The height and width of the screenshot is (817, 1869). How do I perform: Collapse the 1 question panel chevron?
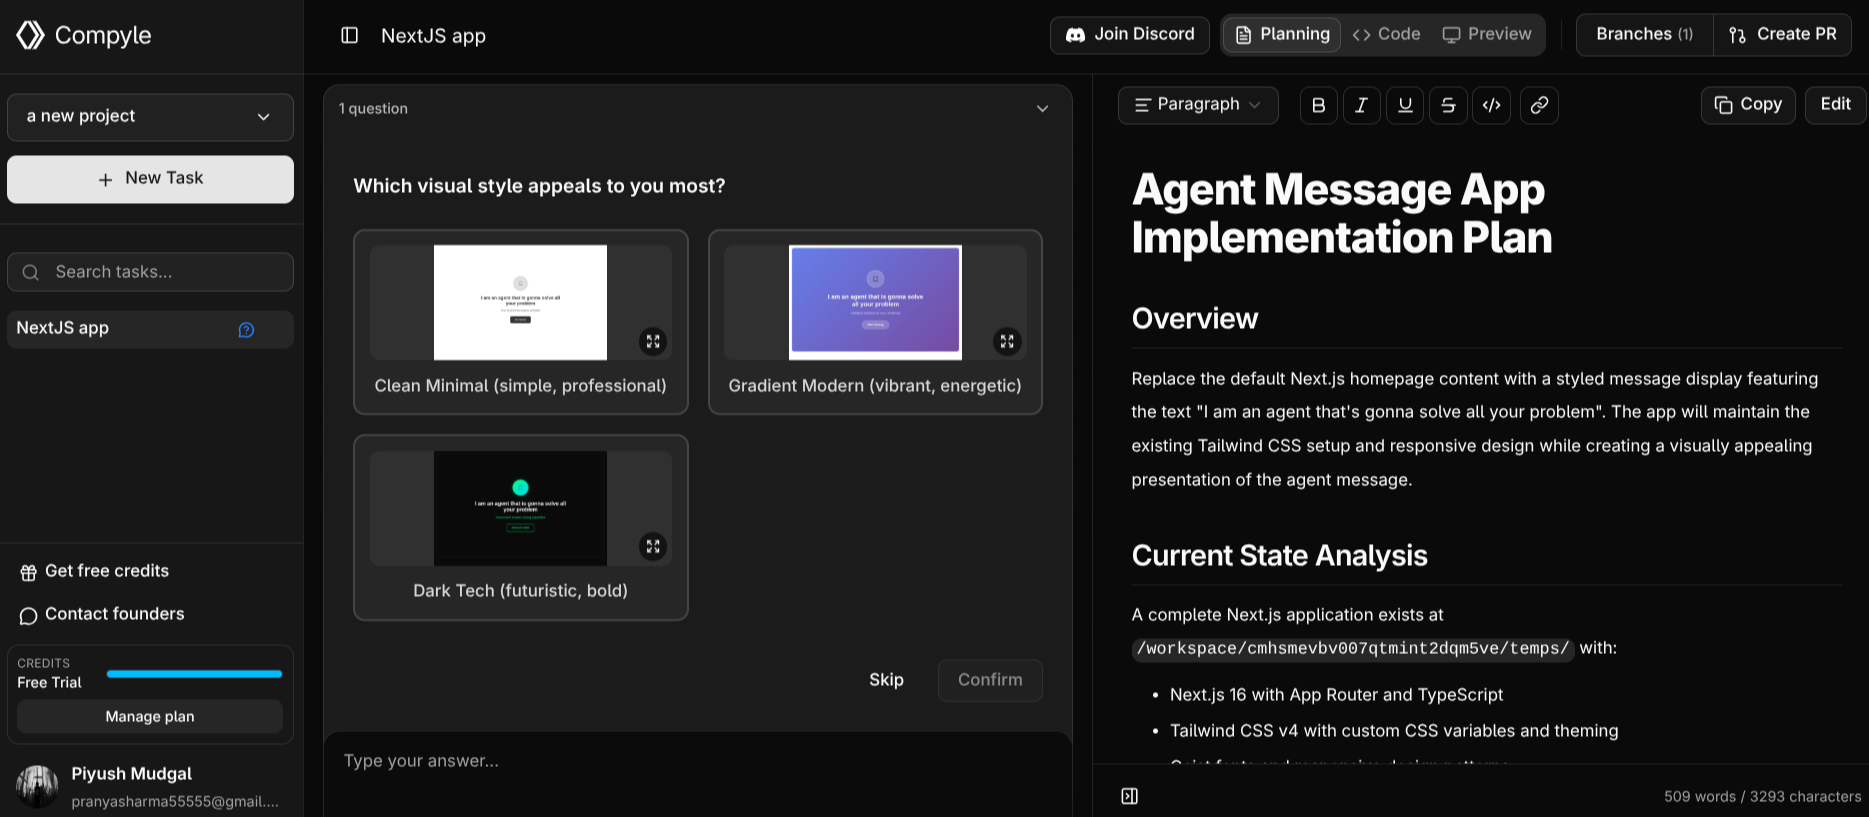coord(1042,108)
